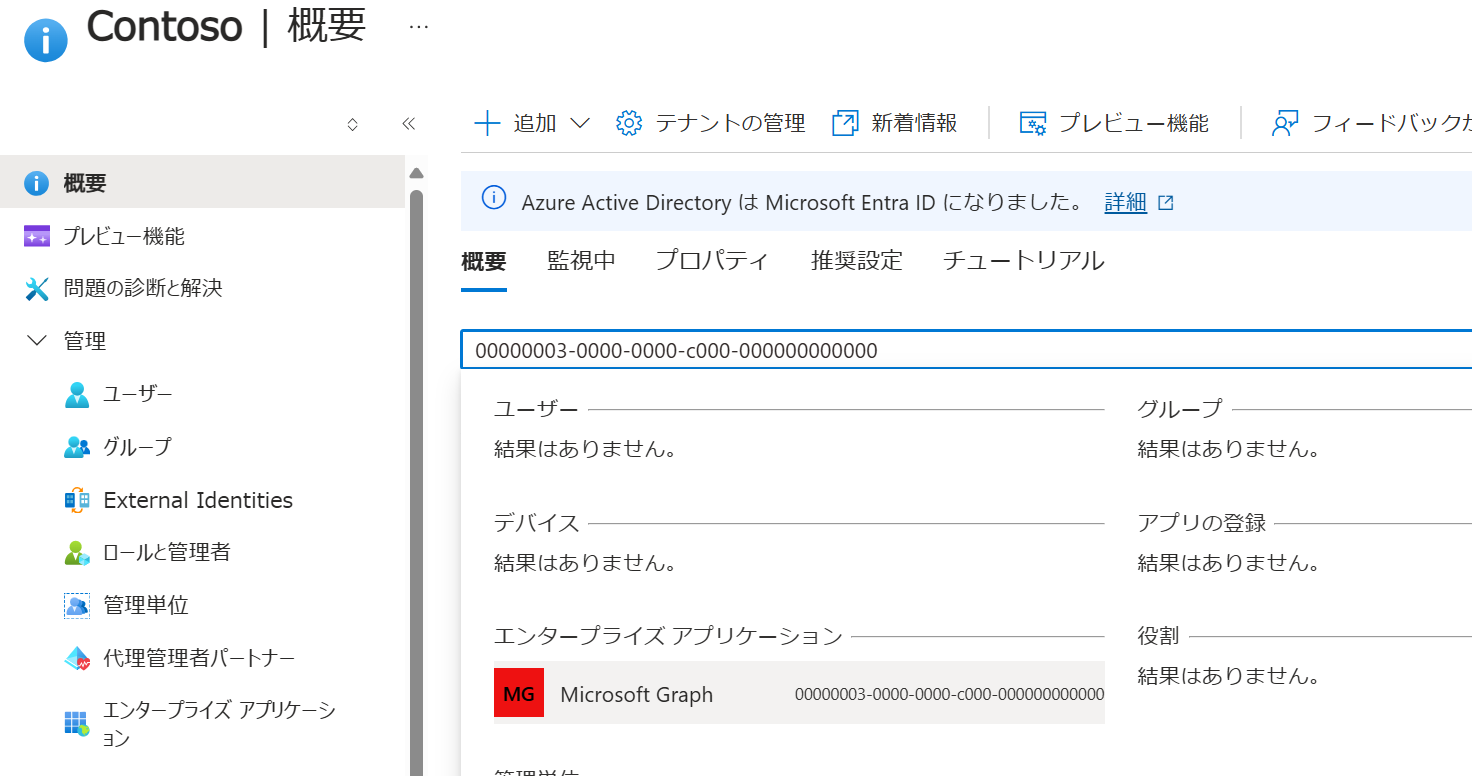Collapse the 管理 section chevron
The width and height of the screenshot is (1472, 776).
click(37, 341)
